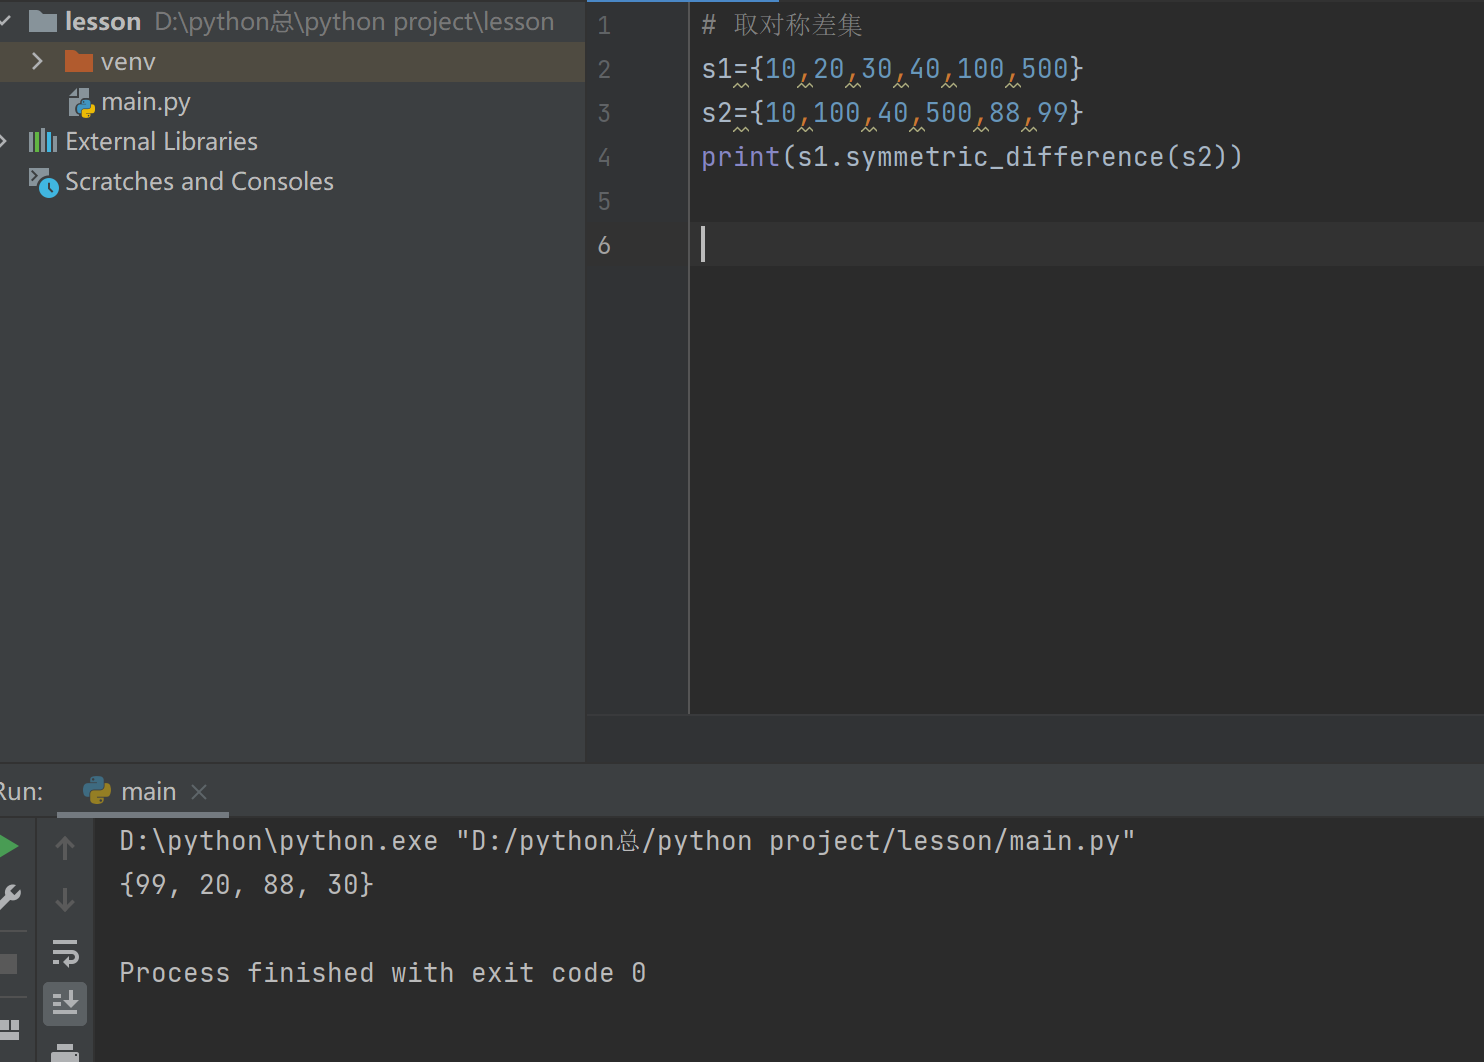Click the lesson folder icon
Viewport: 1484px width, 1062px height.
[x=43, y=21]
